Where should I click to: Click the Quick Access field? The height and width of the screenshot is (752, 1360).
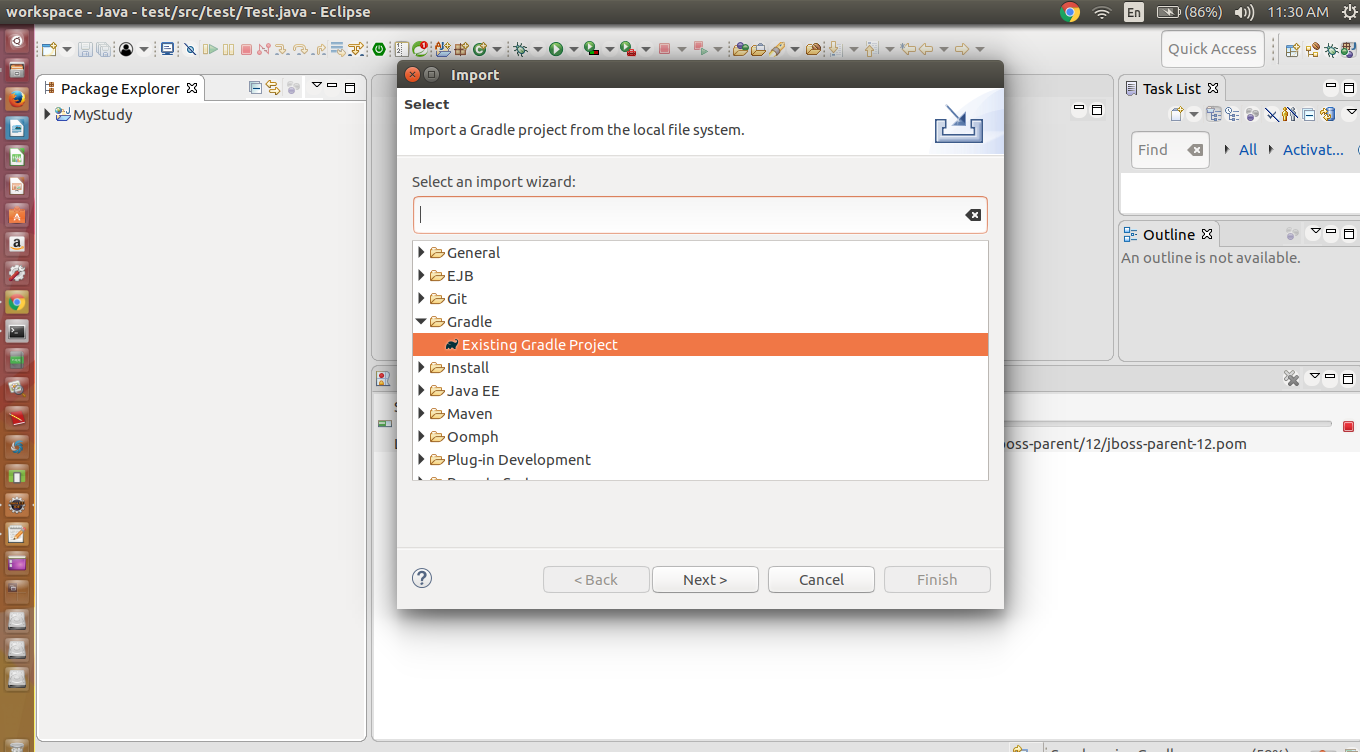pos(1212,49)
